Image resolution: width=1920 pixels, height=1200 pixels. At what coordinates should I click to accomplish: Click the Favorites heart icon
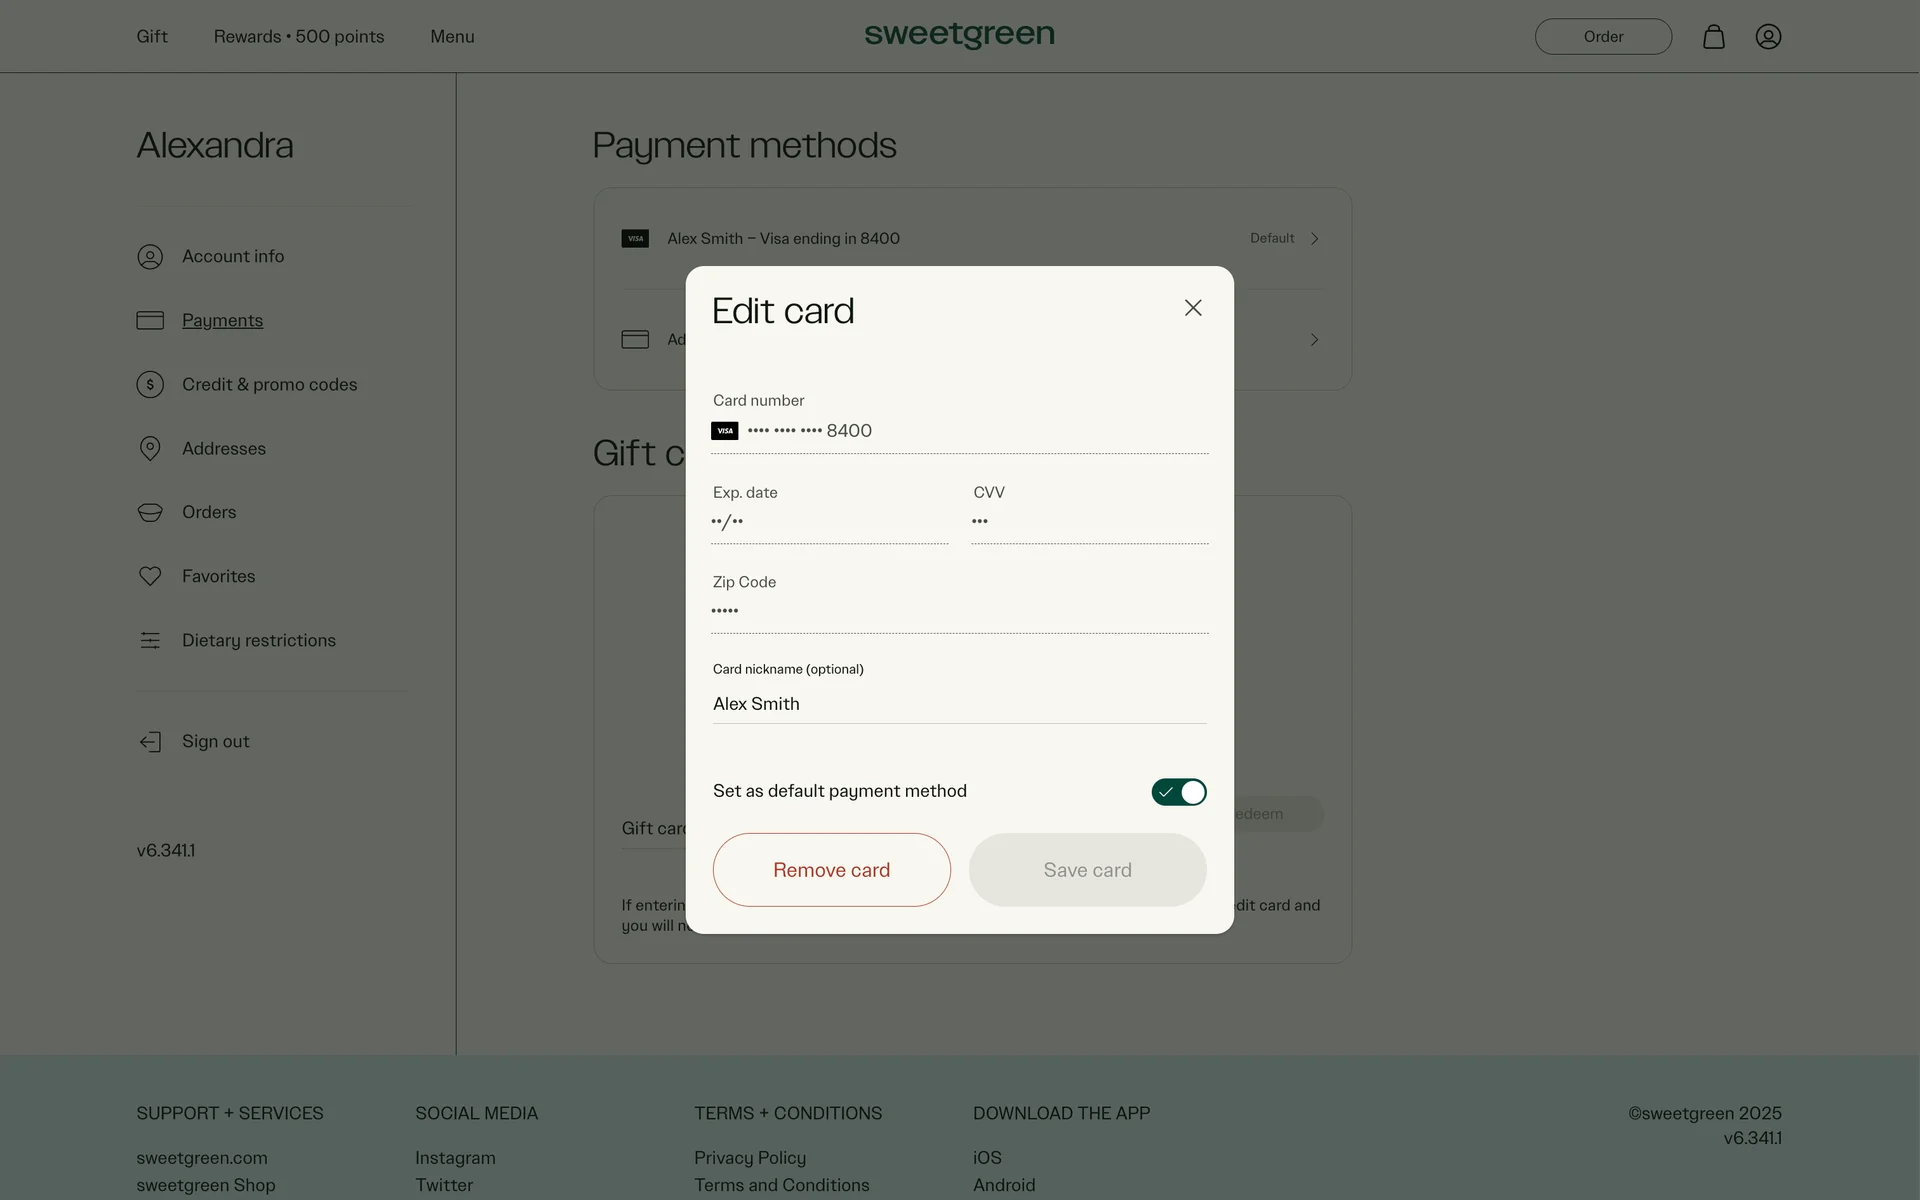(x=150, y=577)
